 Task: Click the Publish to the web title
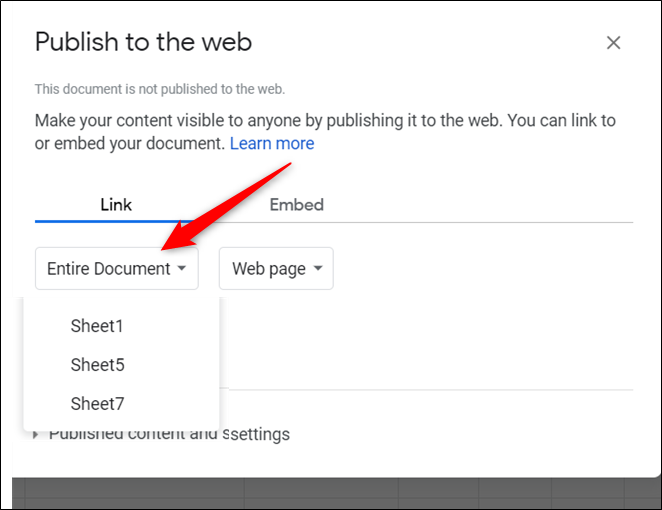click(143, 42)
